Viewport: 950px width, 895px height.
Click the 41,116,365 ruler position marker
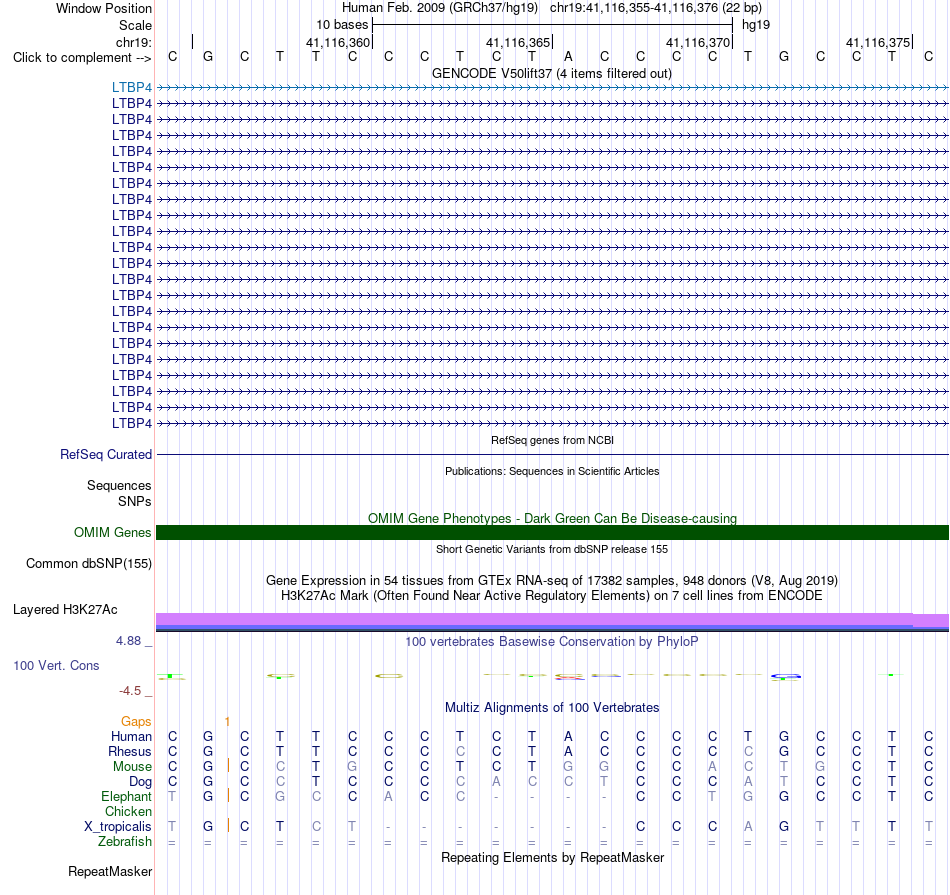(x=518, y=42)
